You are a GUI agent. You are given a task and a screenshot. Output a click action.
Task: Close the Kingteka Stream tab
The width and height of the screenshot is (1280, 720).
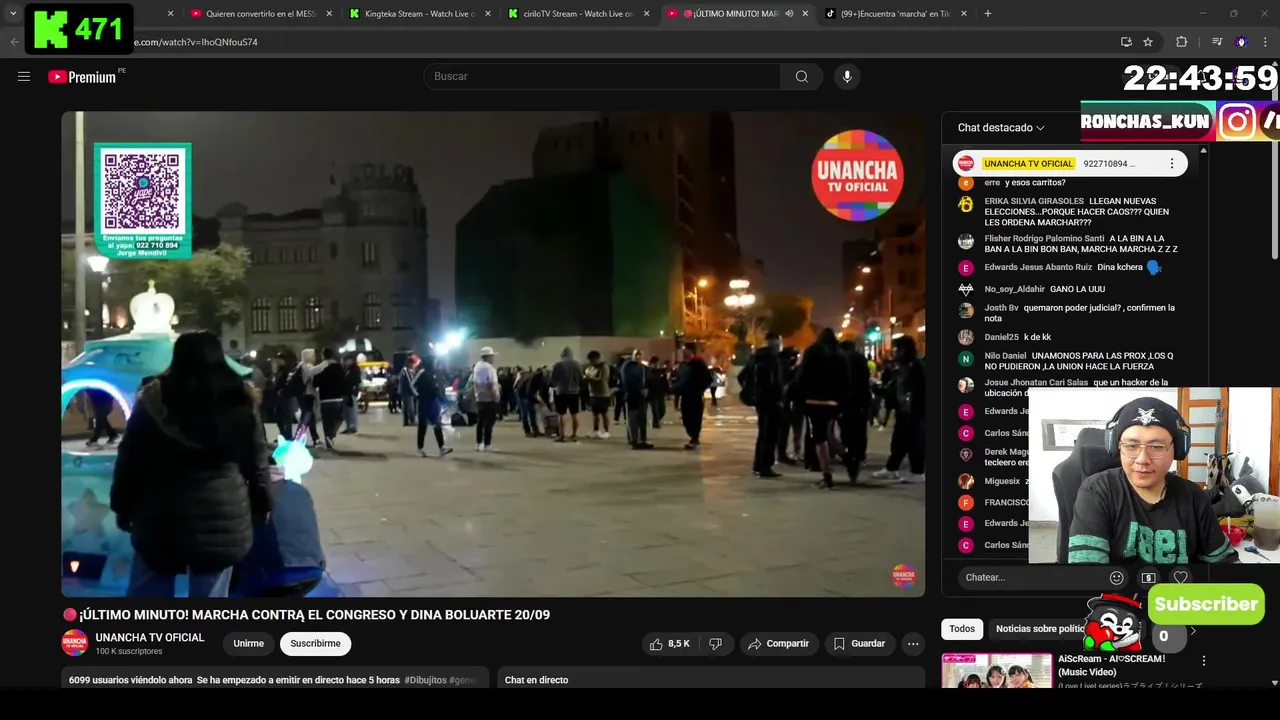pyautogui.click(x=488, y=14)
